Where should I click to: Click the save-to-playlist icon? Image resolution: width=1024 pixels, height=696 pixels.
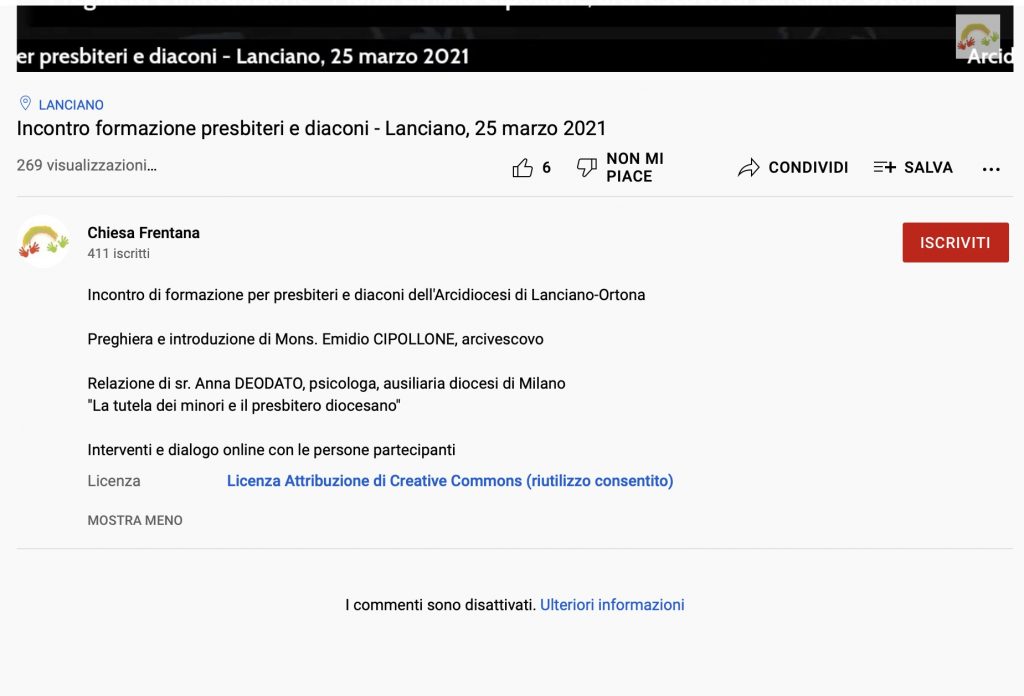884,168
